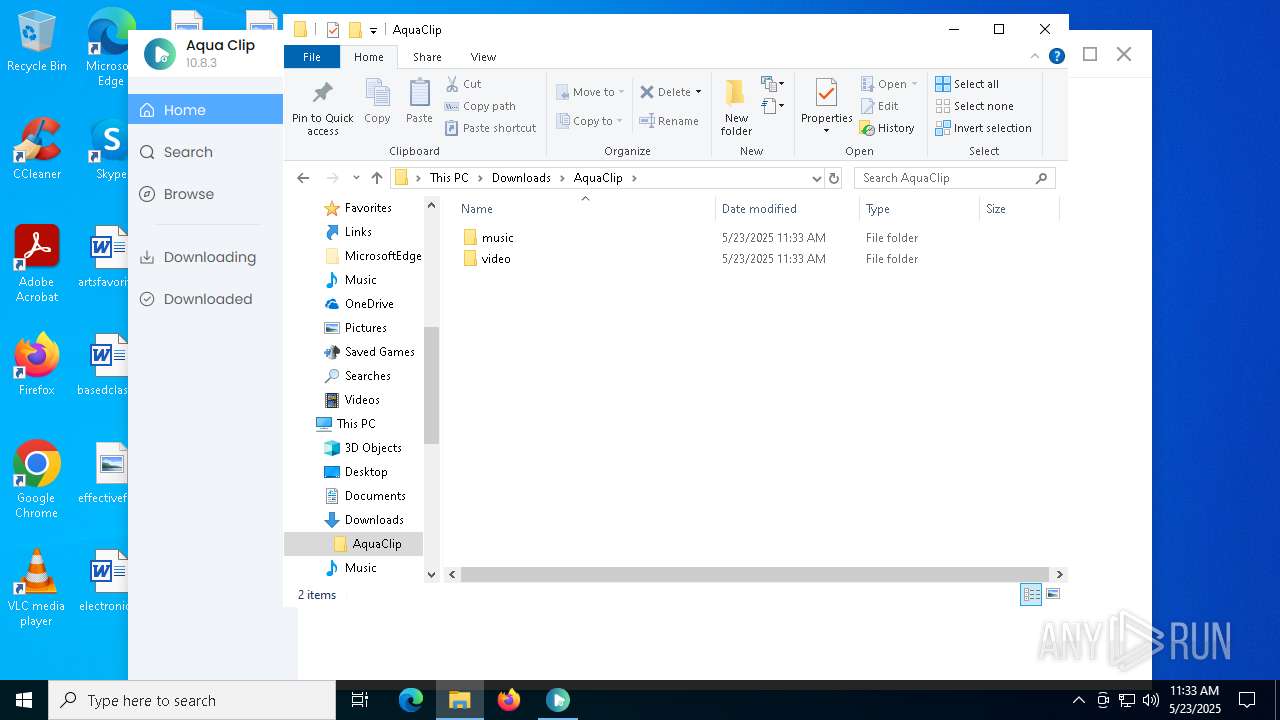Open Explorer Help icon
Screen dimensions: 1280x720
click(1056, 57)
